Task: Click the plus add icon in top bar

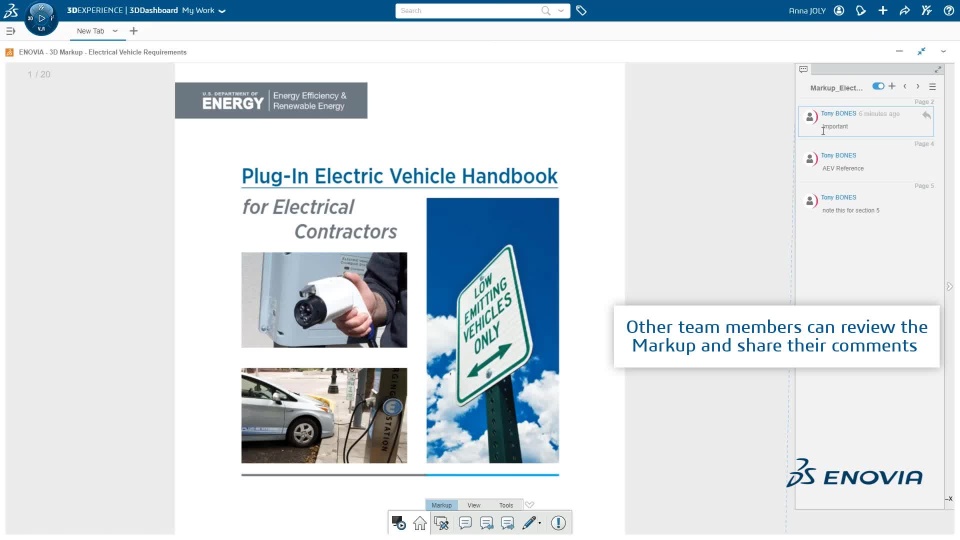Action: click(x=882, y=10)
